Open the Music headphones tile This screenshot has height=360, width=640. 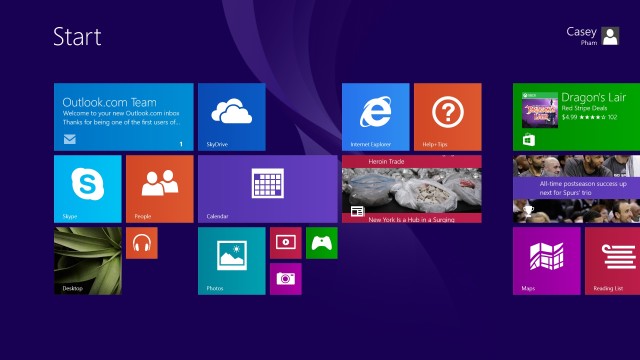(x=142, y=243)
